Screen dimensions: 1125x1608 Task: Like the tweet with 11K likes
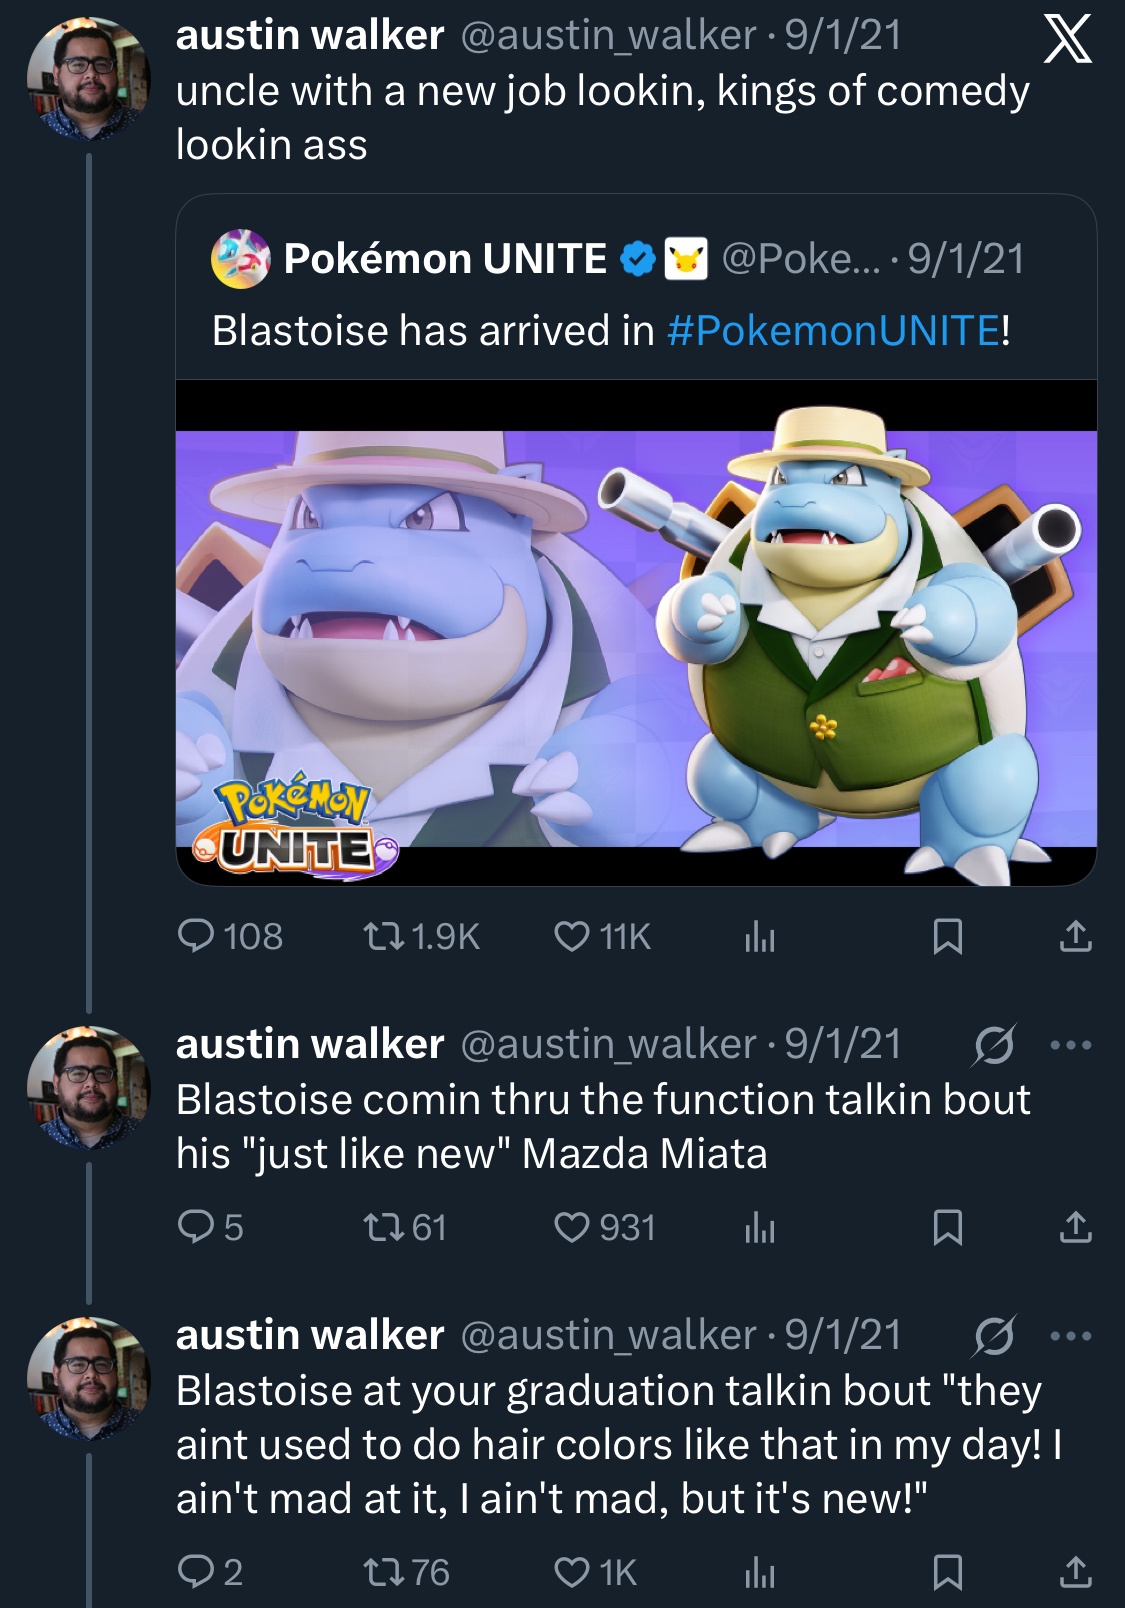tap(571, 936)
